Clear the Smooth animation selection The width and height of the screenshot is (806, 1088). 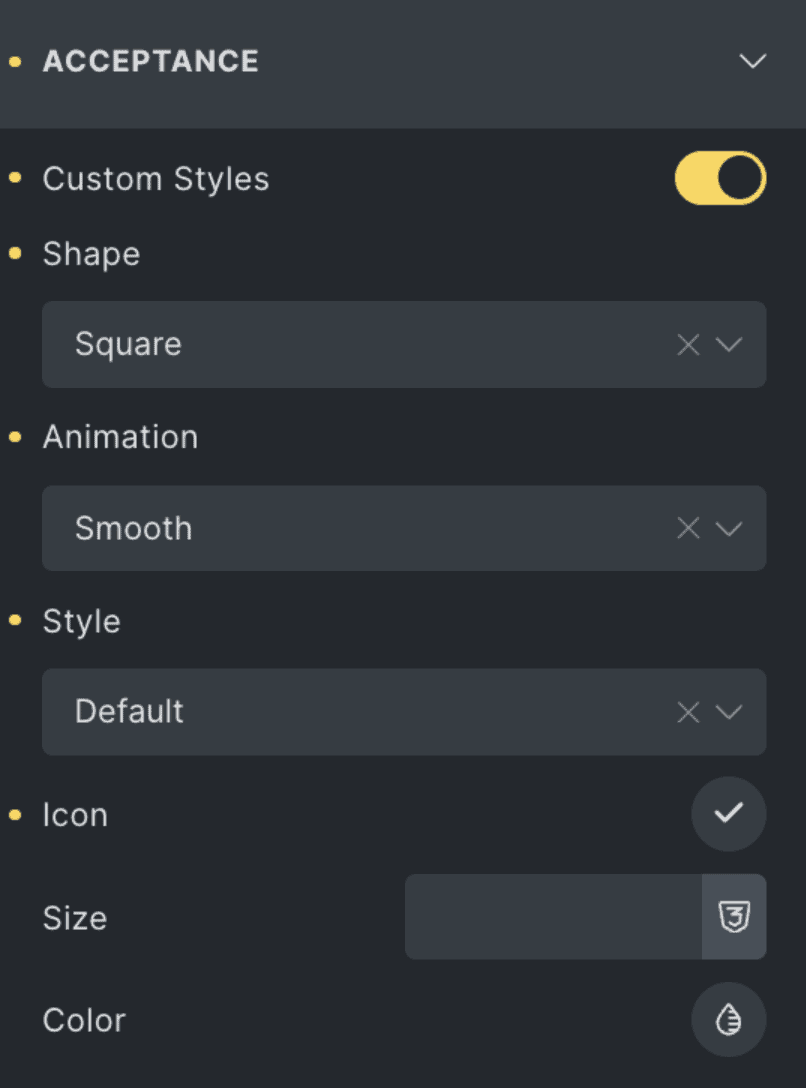688,528
